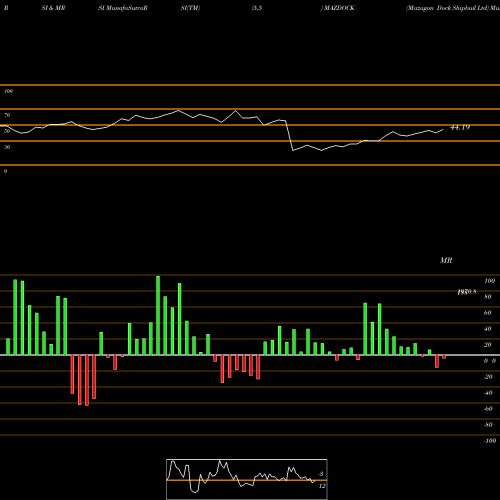The image size is (500, 500).
Task: Click the MR axis label -100
Action: [490, 441]
